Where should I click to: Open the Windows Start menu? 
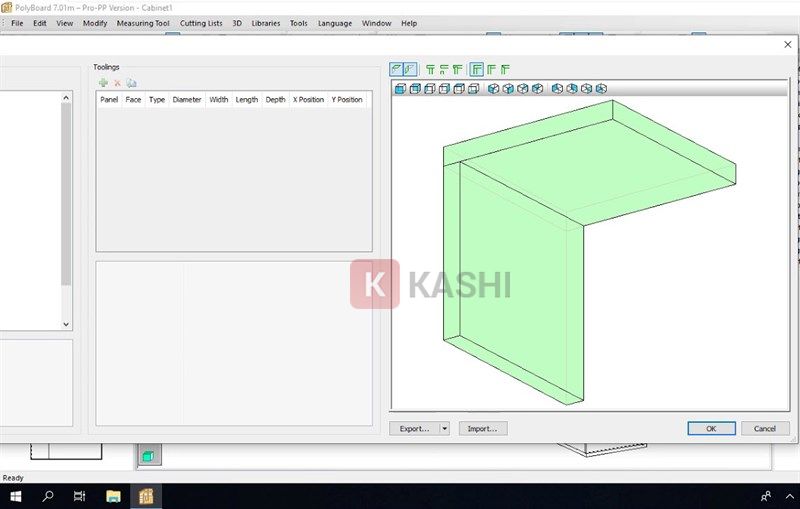(16, 496)
